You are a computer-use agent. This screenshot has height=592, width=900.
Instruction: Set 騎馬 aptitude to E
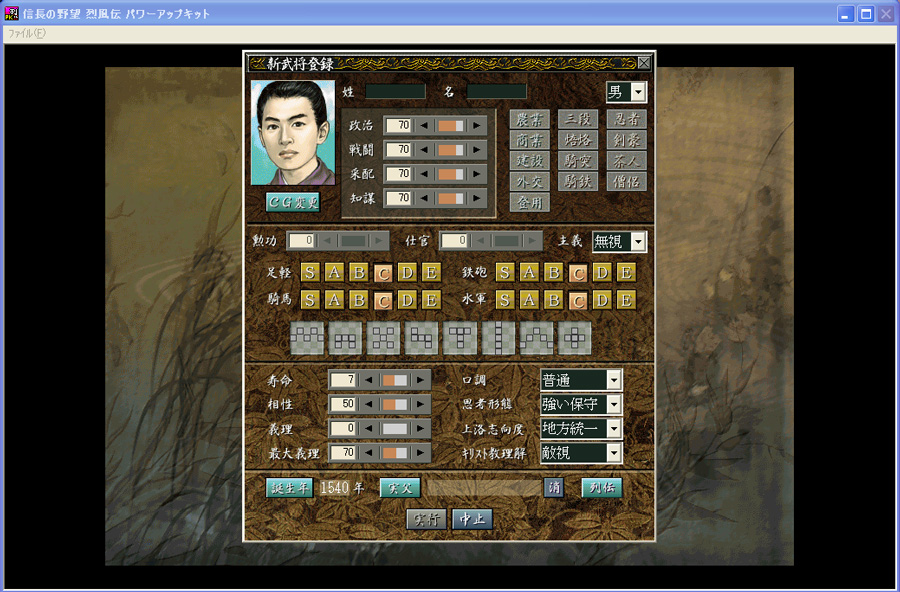click(x=430, y=300)
